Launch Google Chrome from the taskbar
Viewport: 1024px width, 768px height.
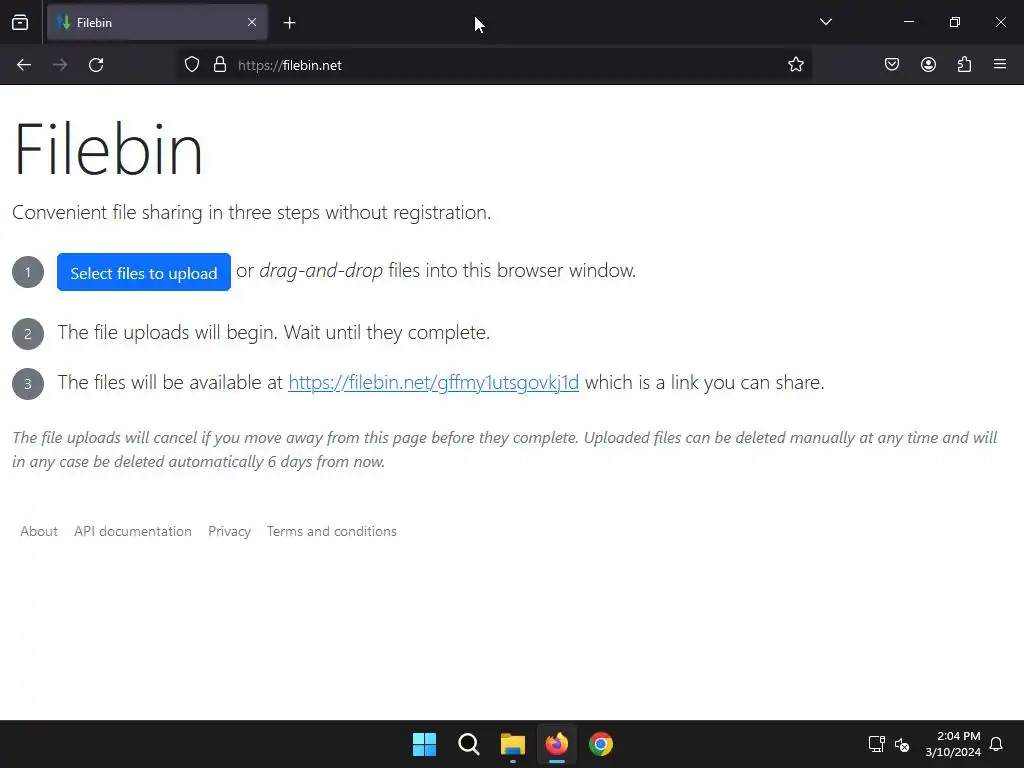coord(601,744)
